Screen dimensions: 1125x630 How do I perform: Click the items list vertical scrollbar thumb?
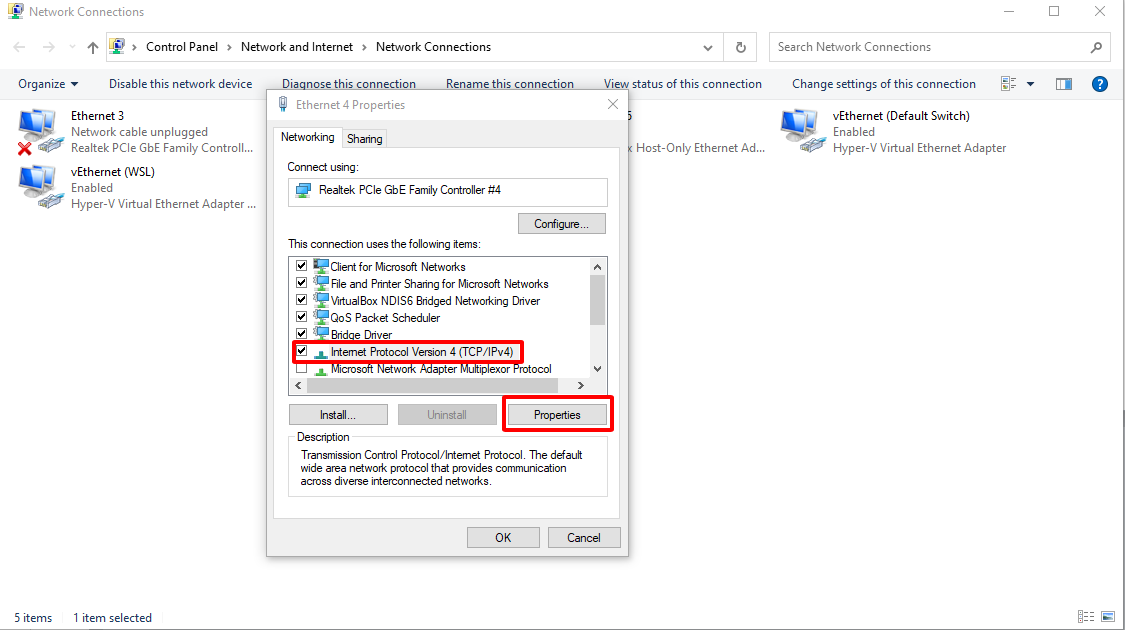(597, 299)
